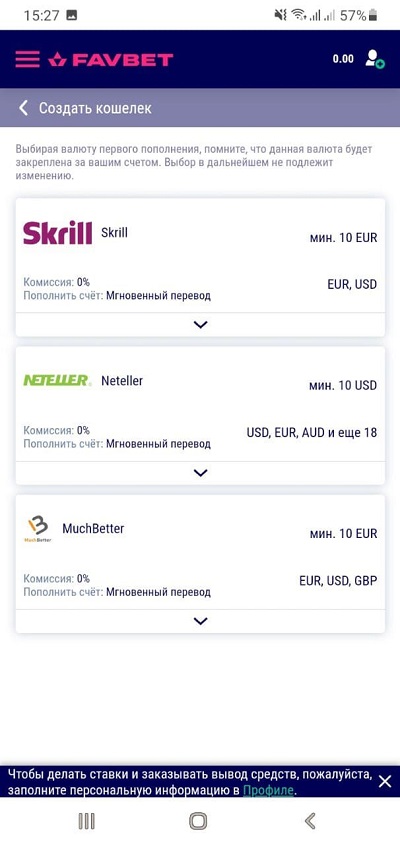Select the MuchBetter logo
400x844 pixels.
click(x=38, y=529)
